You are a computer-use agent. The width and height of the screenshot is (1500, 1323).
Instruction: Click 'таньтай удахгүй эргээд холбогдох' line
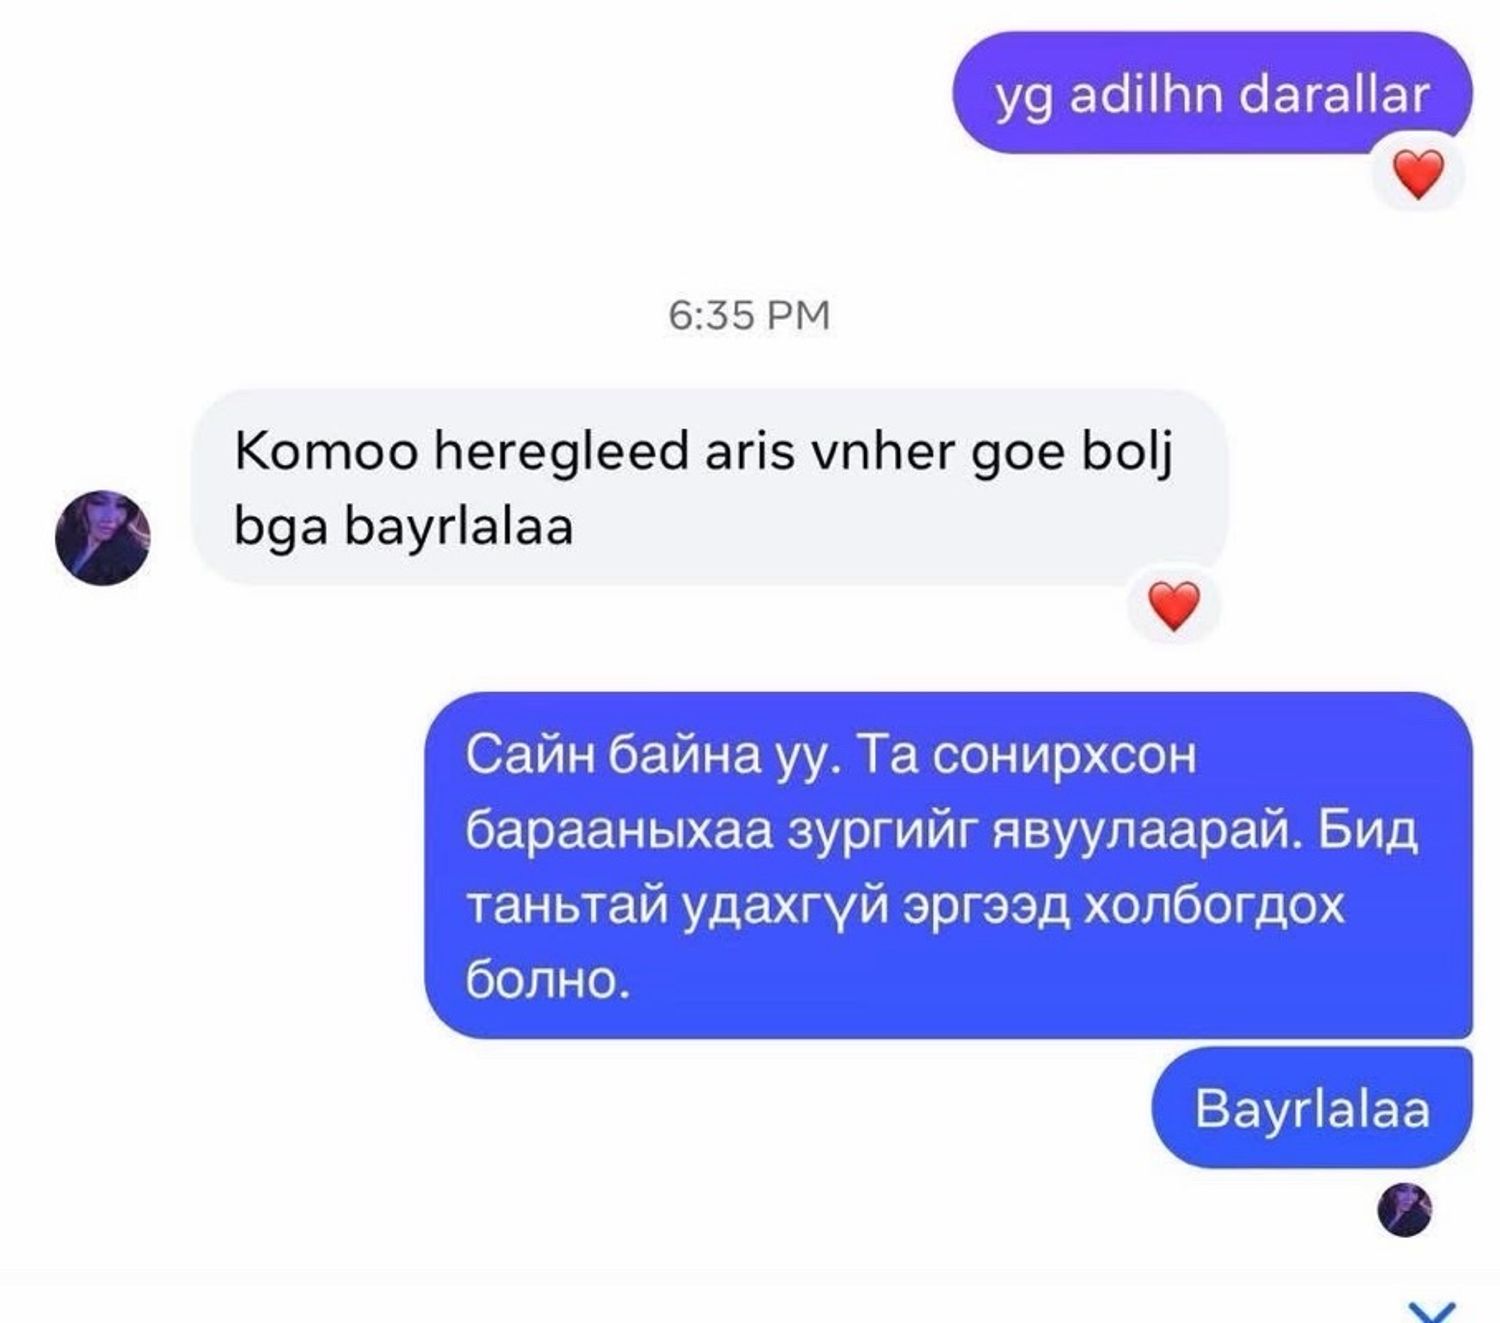pyautogui.click(x=905, y=907)
